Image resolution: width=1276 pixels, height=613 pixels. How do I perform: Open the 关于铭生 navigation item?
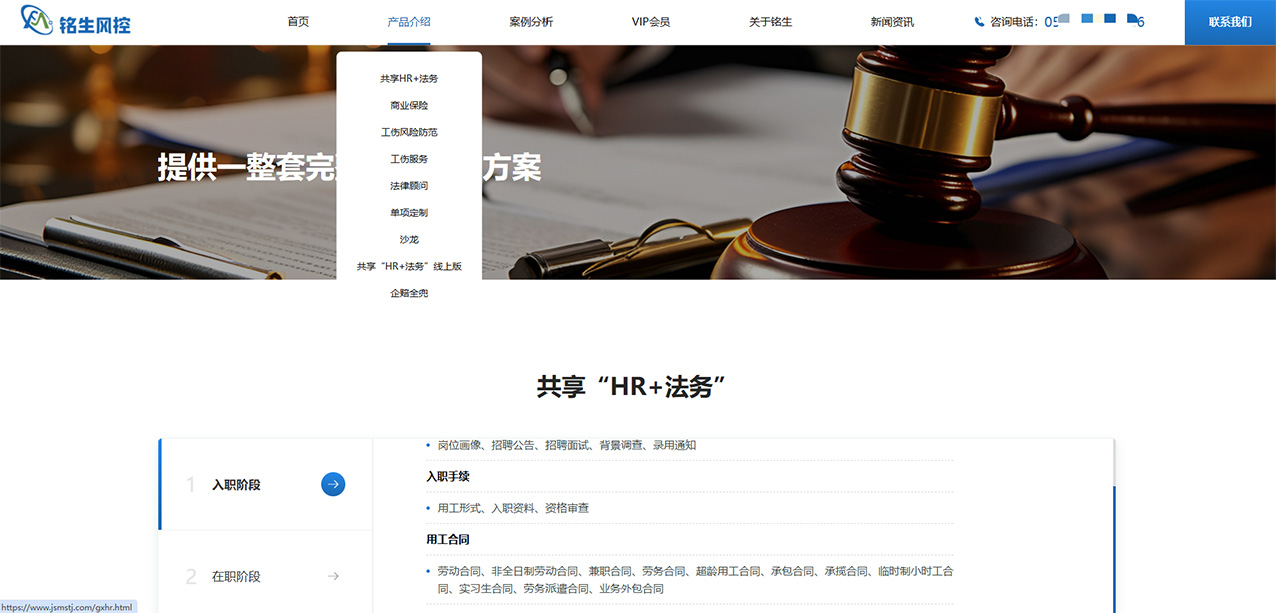click(770, 22)
